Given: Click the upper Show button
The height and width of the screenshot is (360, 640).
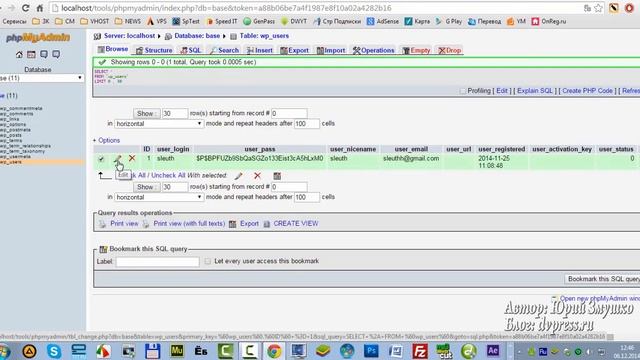Looking at the screenshot, I should point(146,113).
